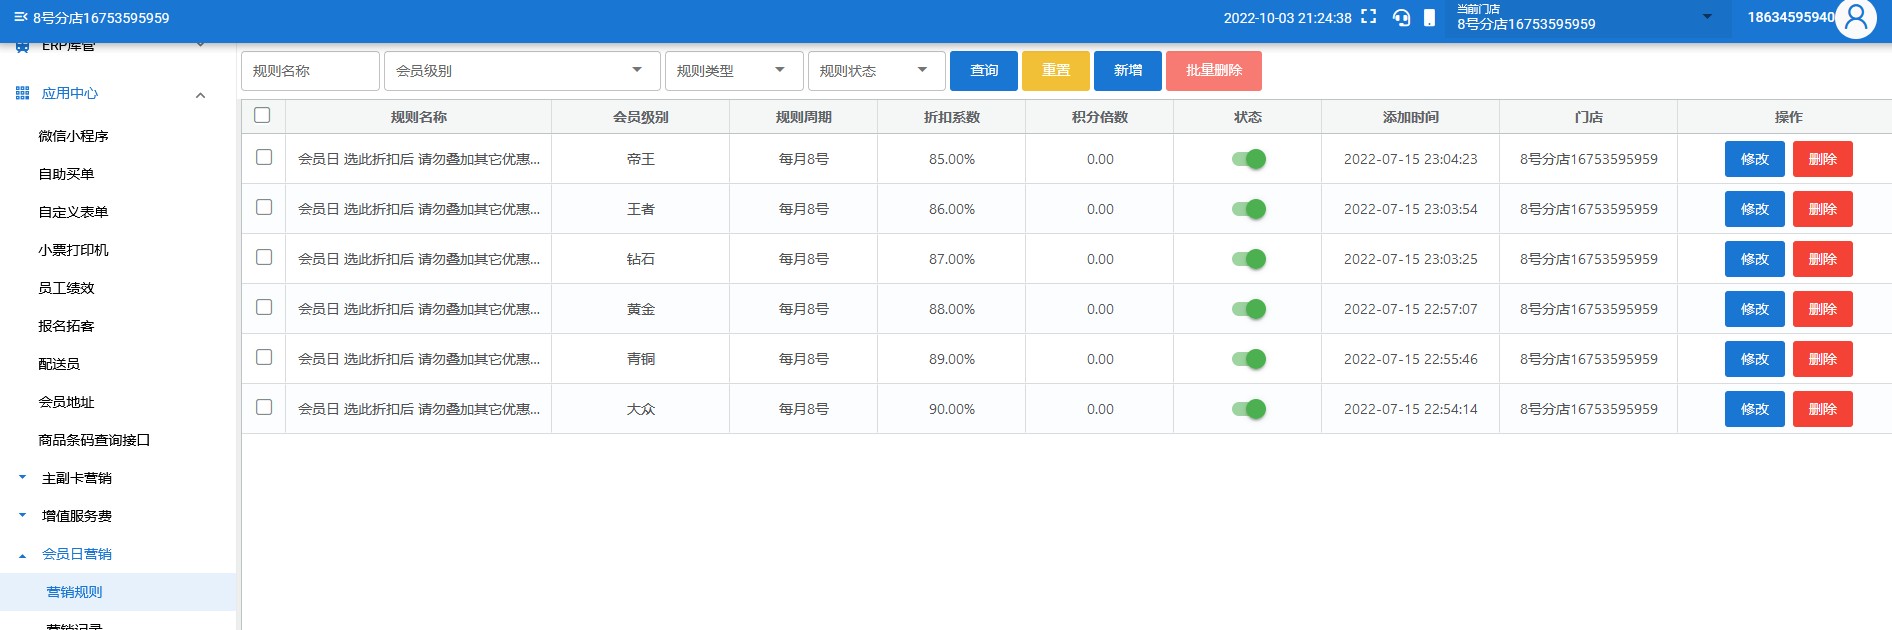Click the 应用中心 grid icon

[x=22, y=93]
